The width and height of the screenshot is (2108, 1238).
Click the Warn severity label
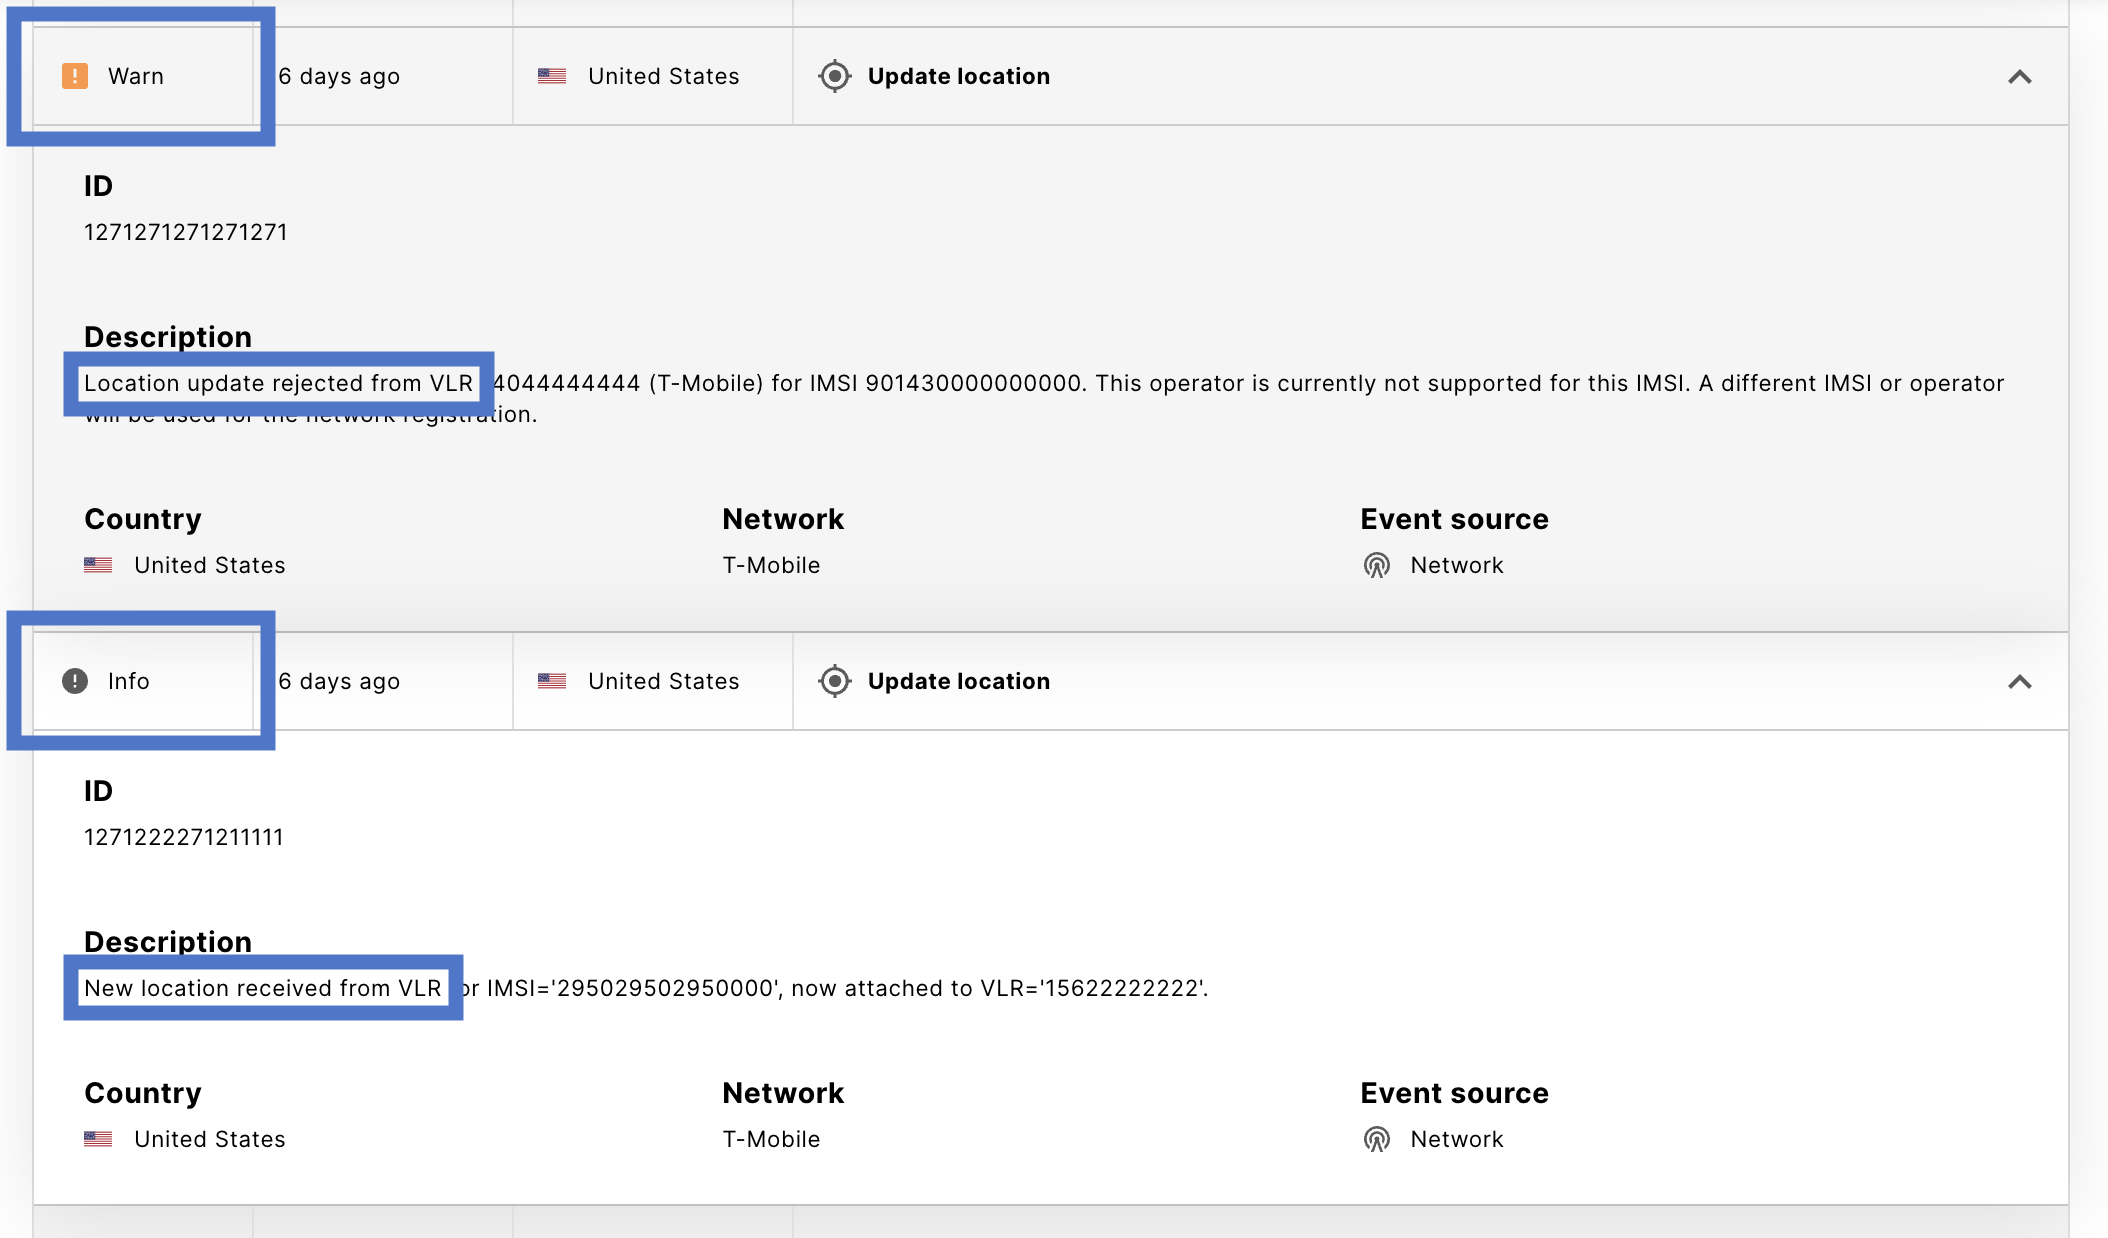[136, 76]
